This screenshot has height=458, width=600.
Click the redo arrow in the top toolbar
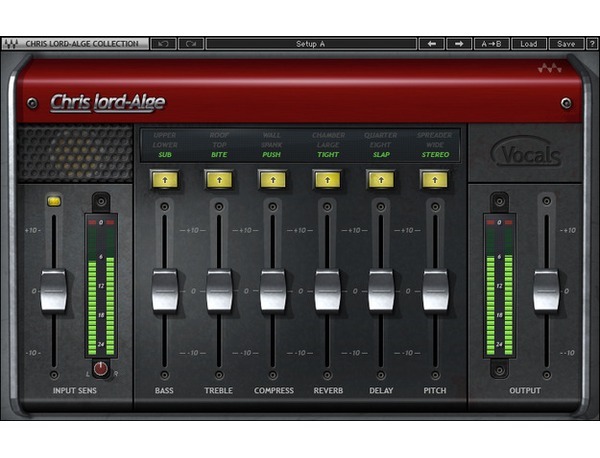click(x=191, y=44)
